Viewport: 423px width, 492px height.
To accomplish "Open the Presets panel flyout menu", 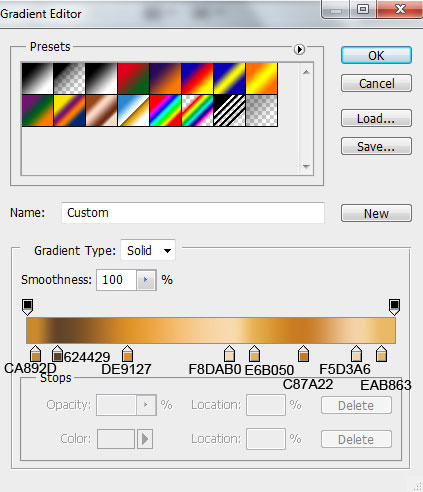I will tap(299, 50).
